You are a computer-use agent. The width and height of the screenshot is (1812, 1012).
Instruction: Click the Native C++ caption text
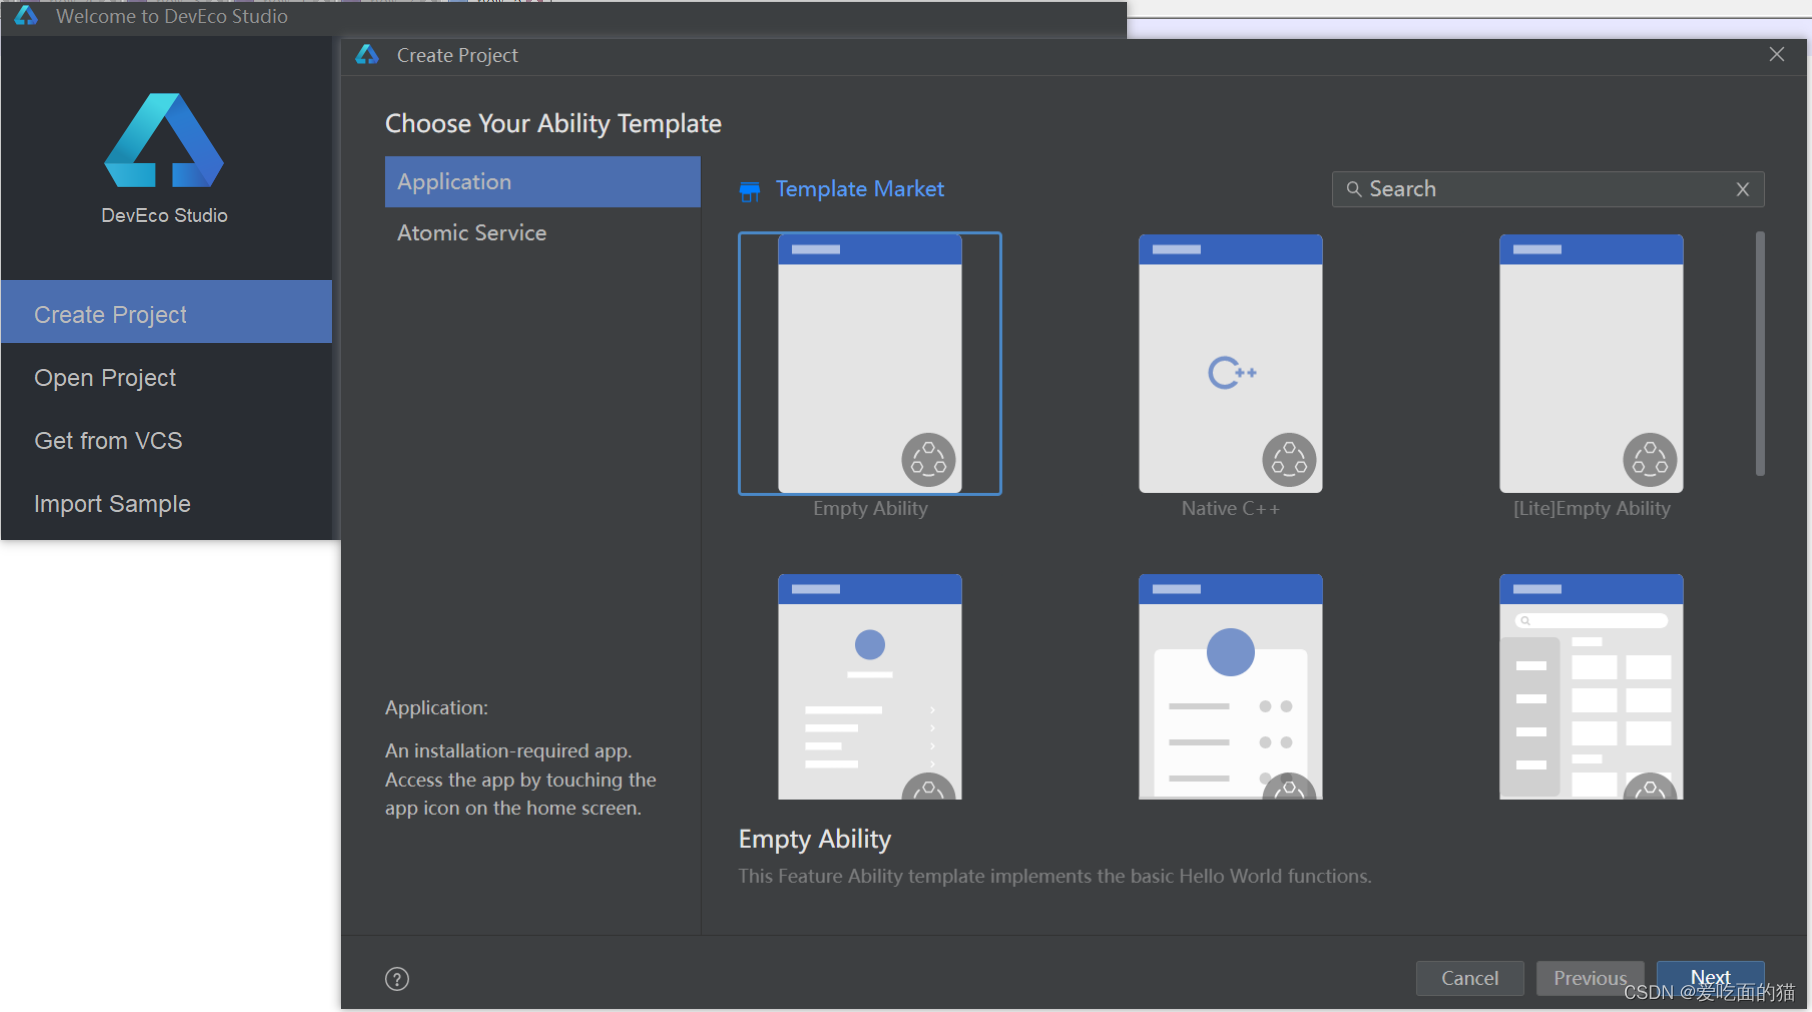[1230, 508]
